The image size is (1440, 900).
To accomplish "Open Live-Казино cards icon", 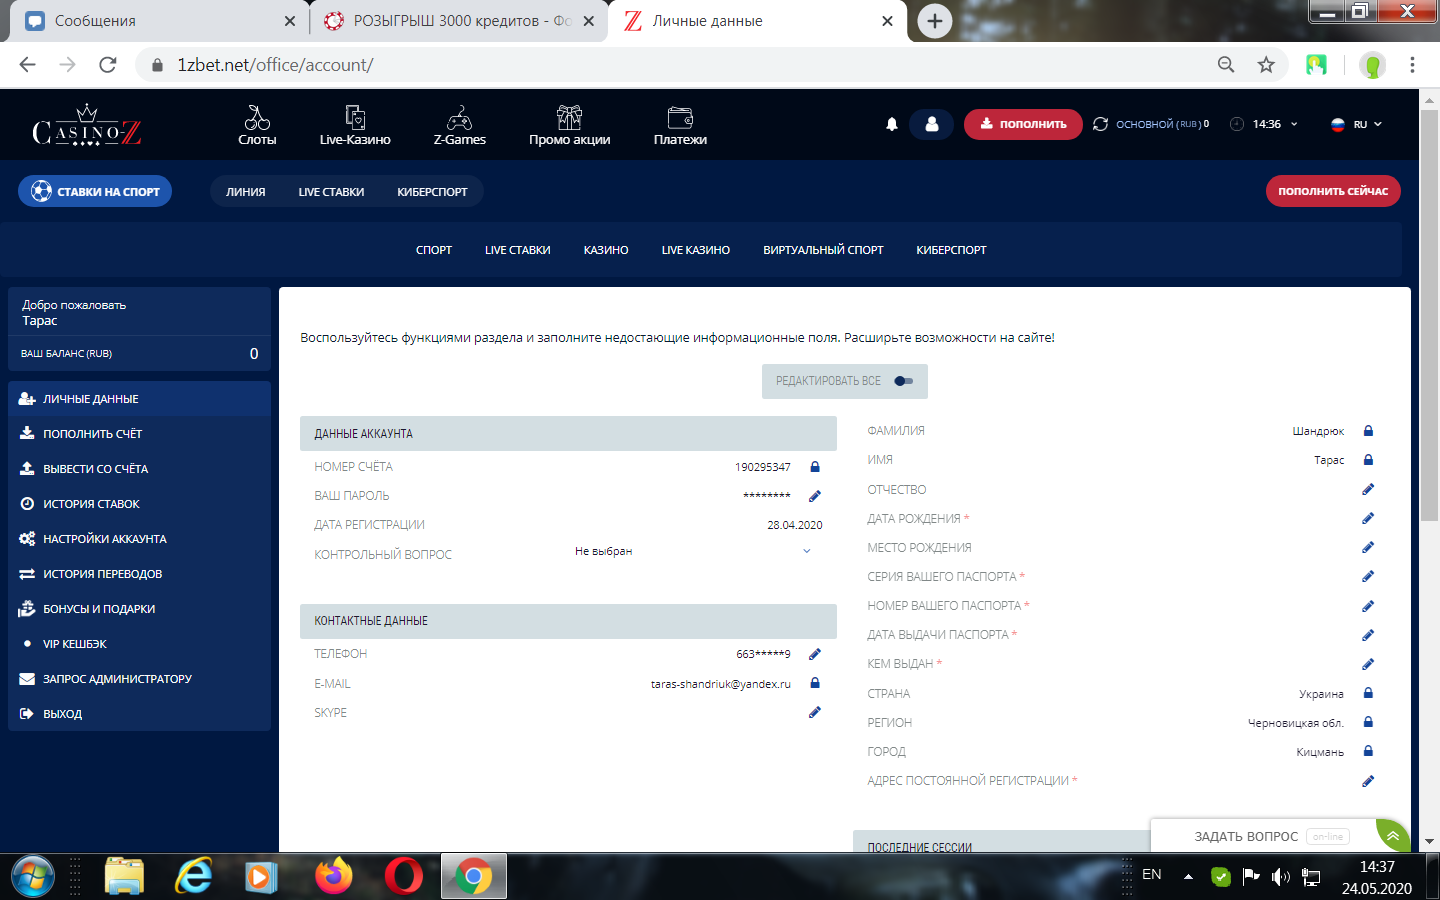I will pos(355,118).
